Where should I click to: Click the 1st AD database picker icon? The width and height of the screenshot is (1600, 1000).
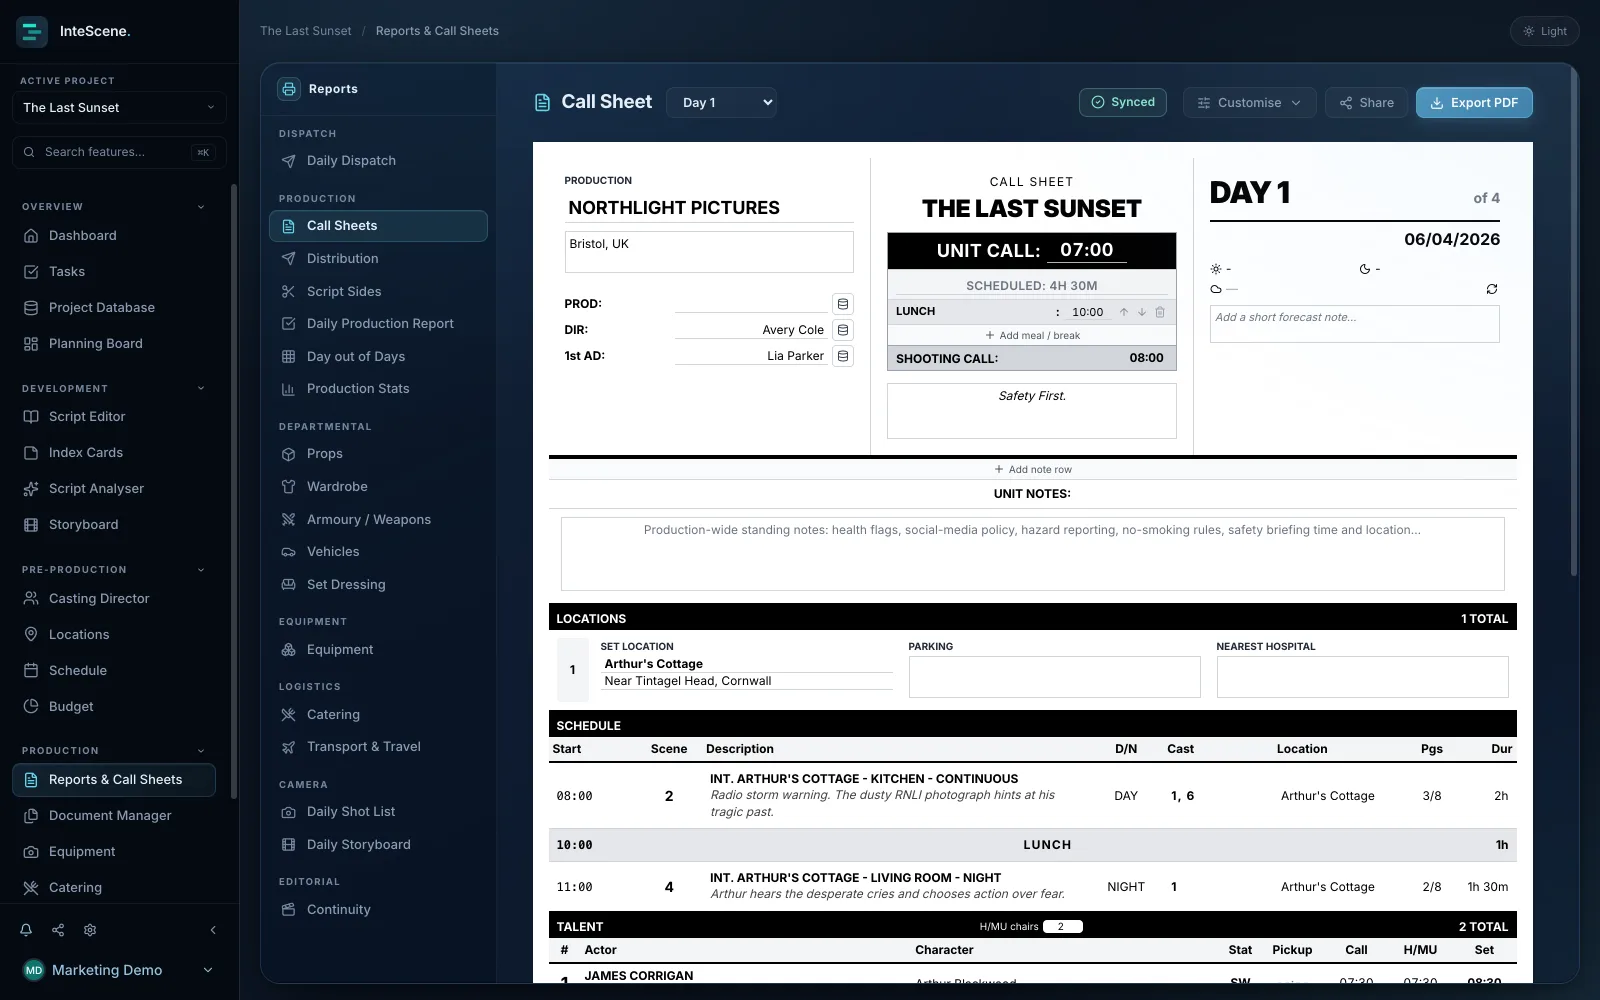point(843,356)
